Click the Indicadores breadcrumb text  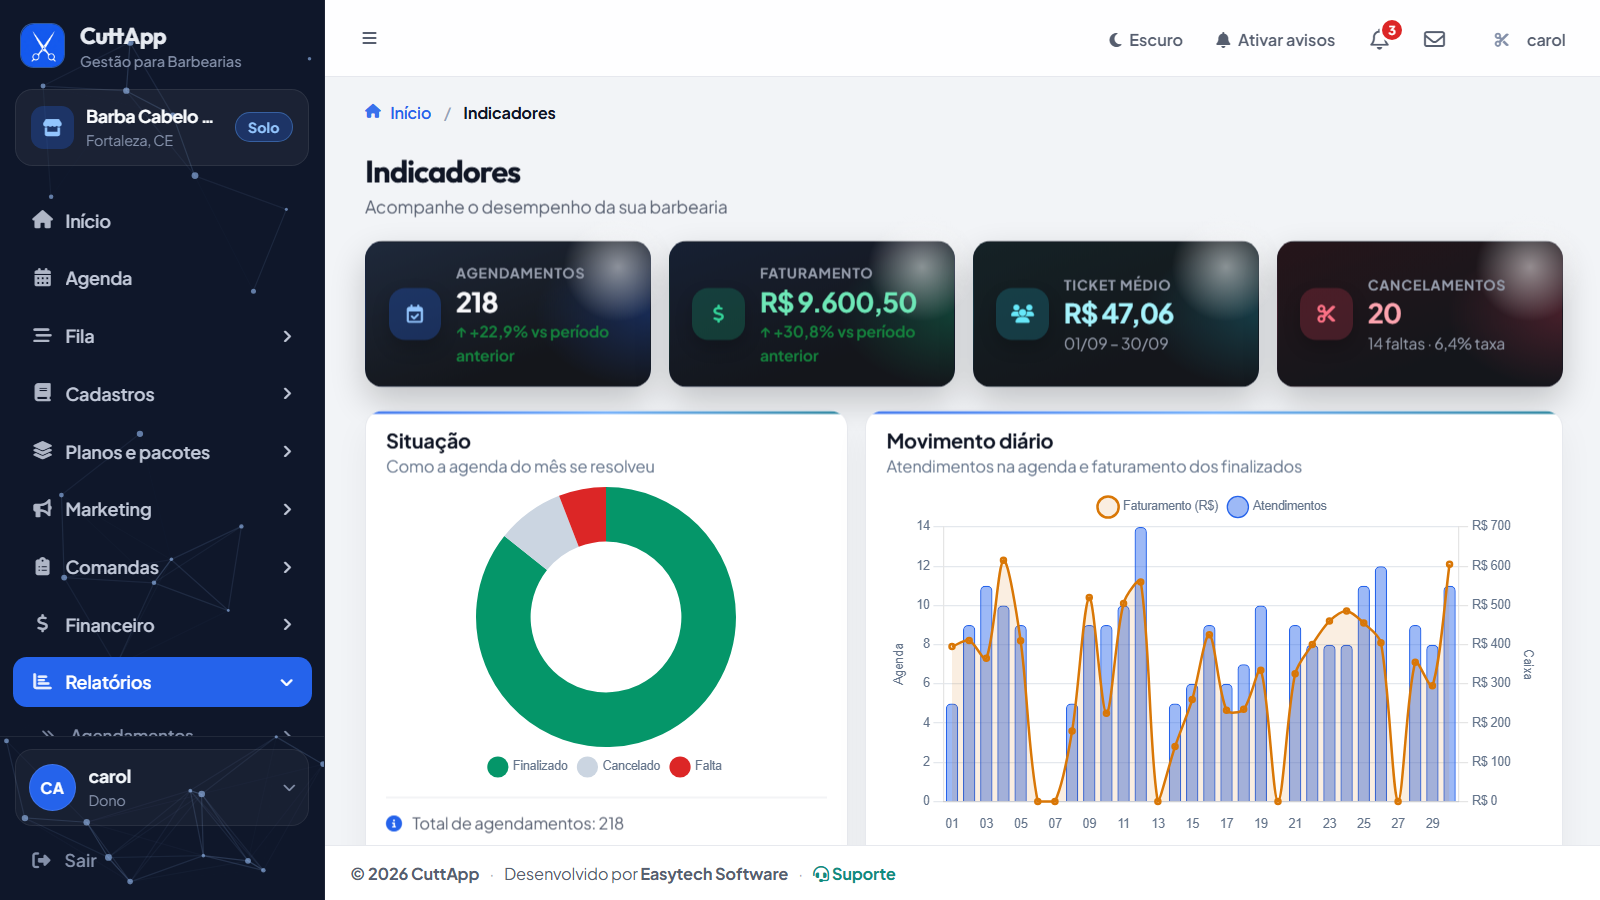coord(509,113)
